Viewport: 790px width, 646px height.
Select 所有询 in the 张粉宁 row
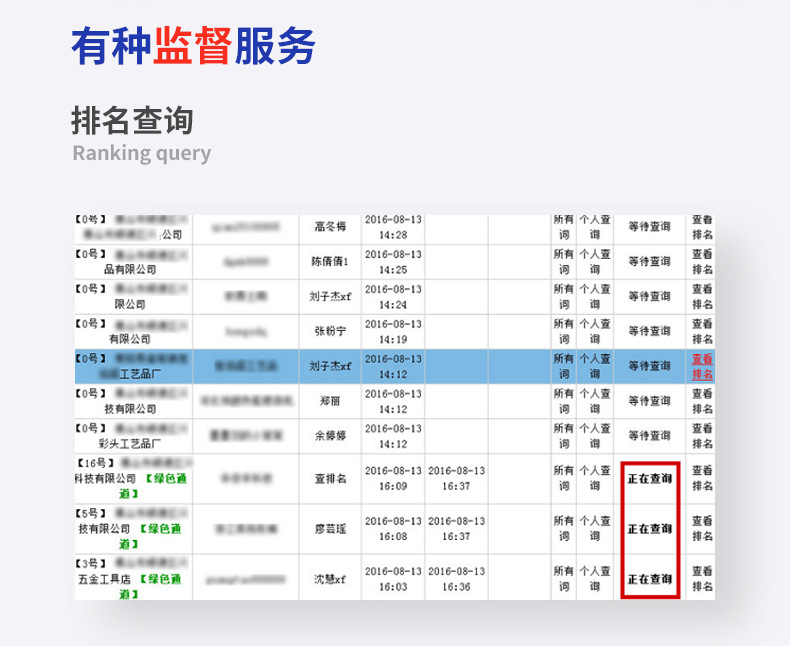pos(563,331)
